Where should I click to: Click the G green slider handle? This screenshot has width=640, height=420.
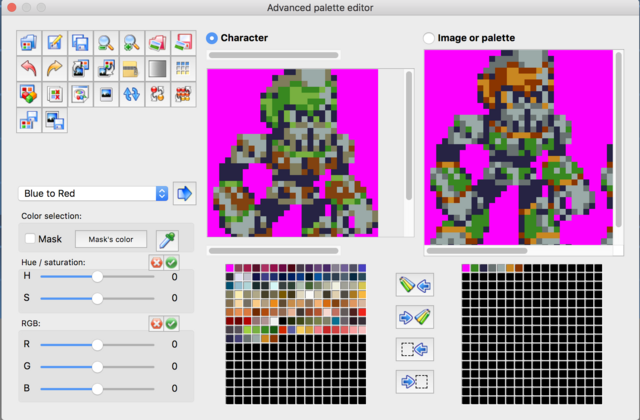(97, 367)
